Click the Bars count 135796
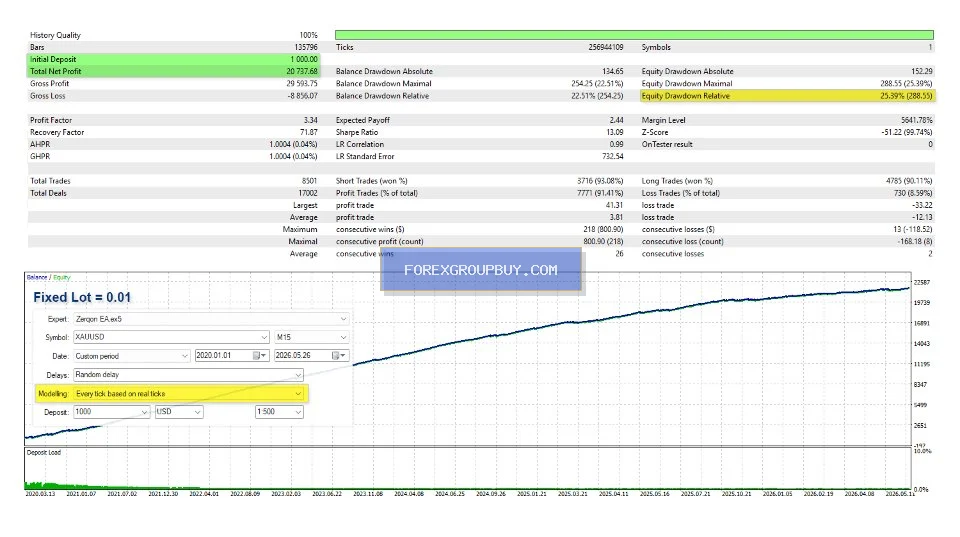 coord(306,47)
